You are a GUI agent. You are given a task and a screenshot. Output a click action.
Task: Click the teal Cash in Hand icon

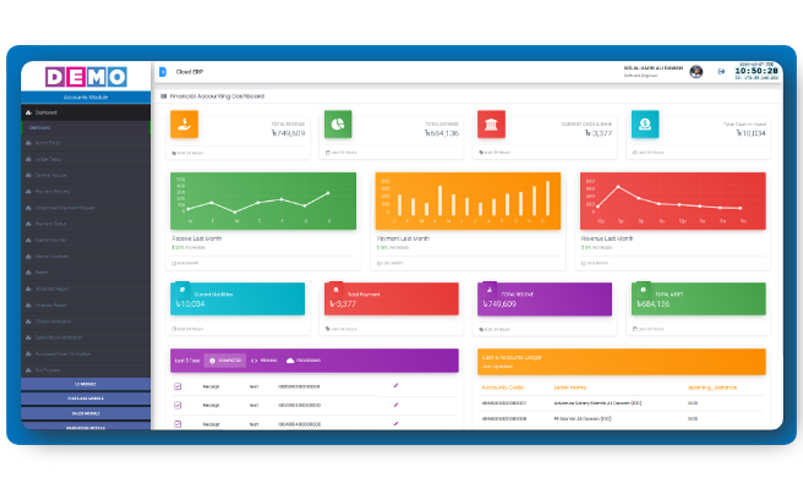tap(645, 124)
